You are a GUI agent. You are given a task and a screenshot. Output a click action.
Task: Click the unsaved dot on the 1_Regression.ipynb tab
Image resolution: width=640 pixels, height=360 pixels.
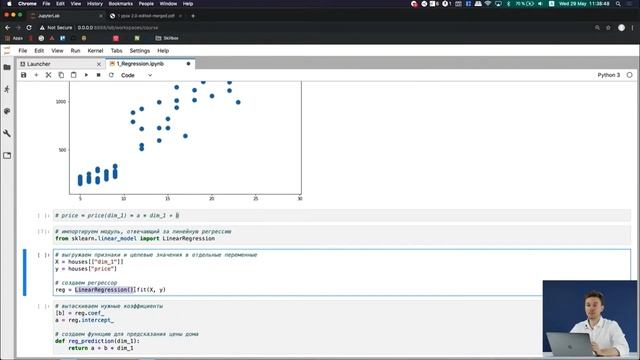(188, 64)
